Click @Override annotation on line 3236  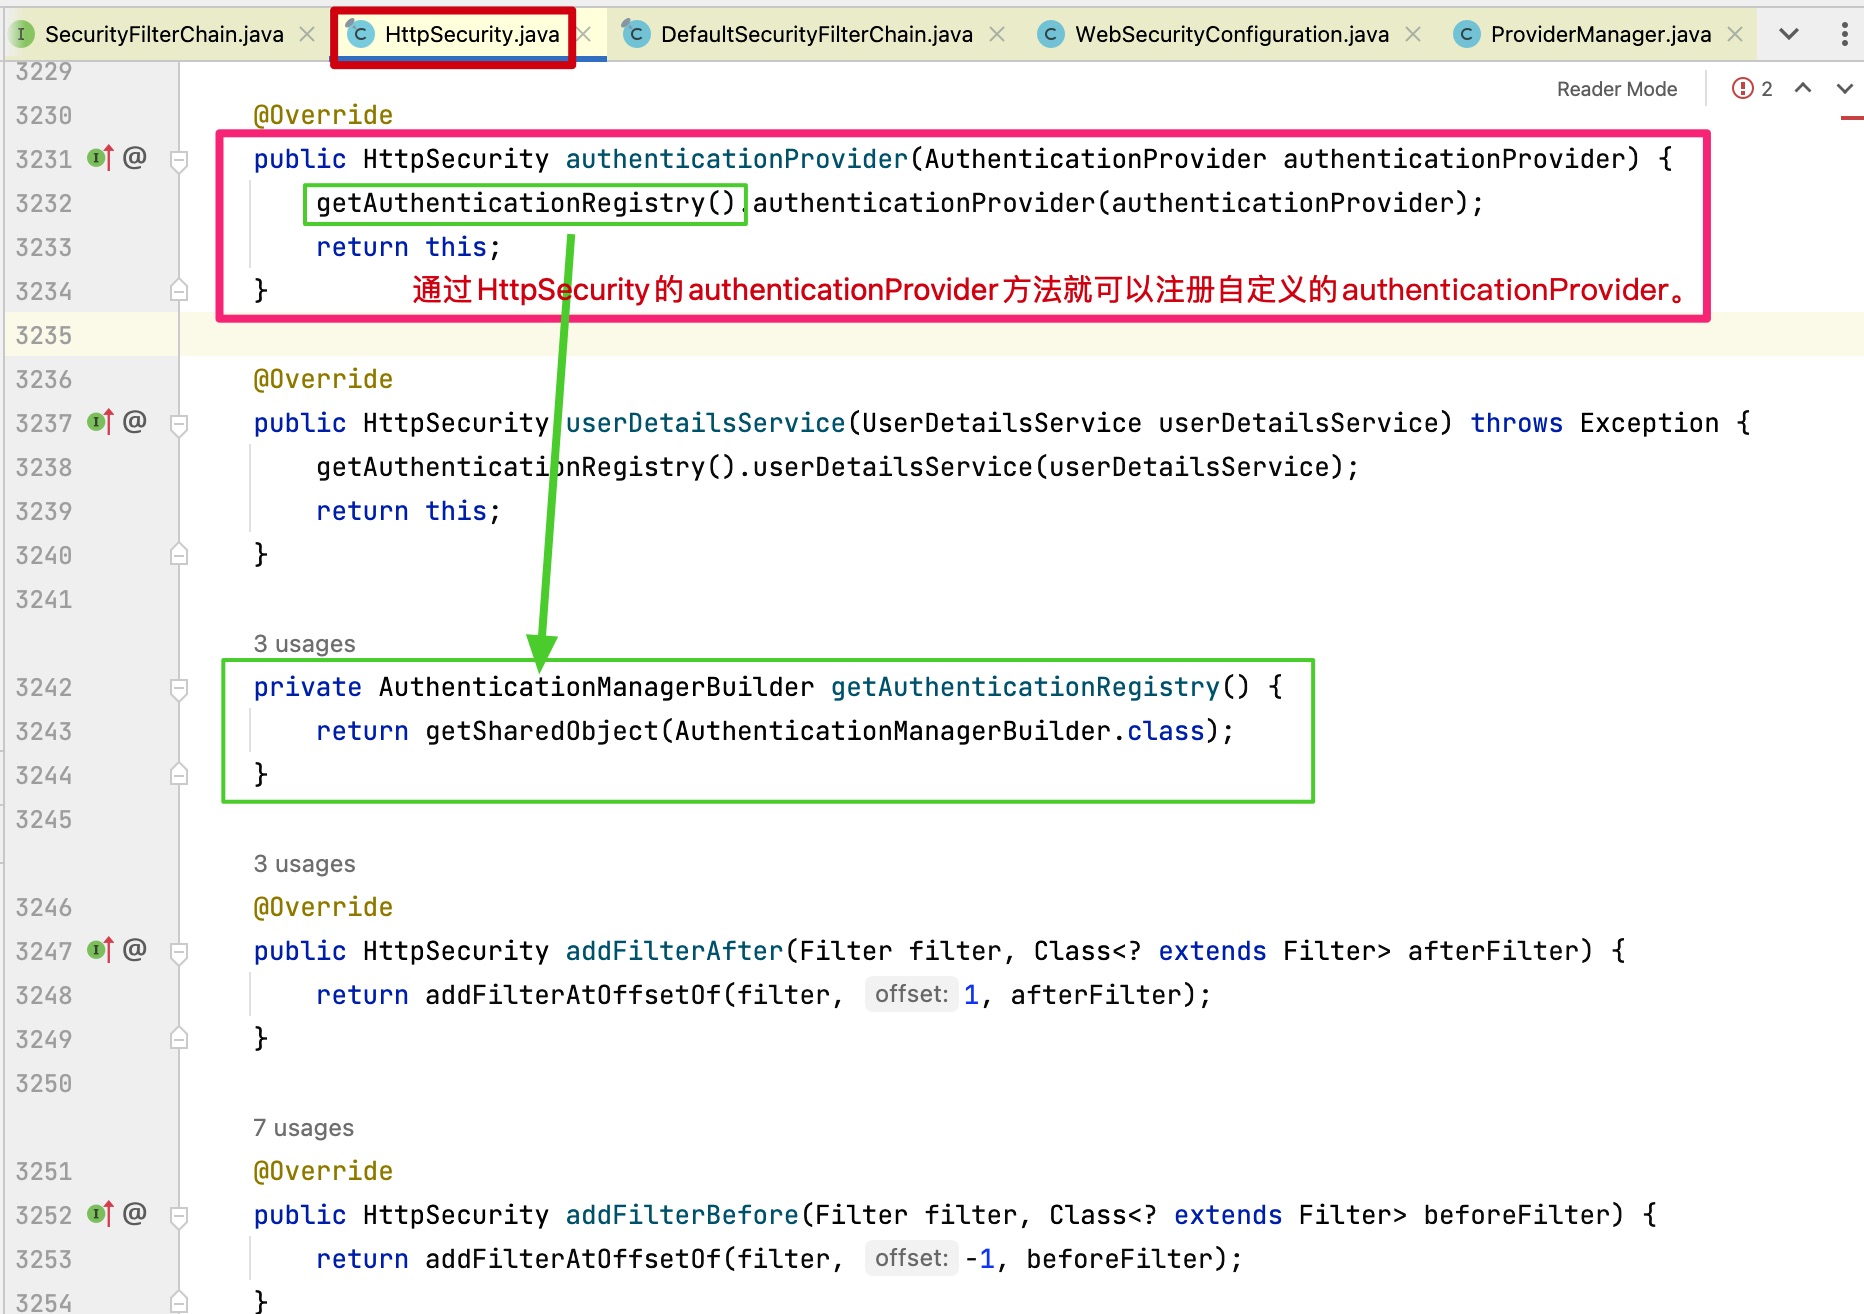pos(323,379)
